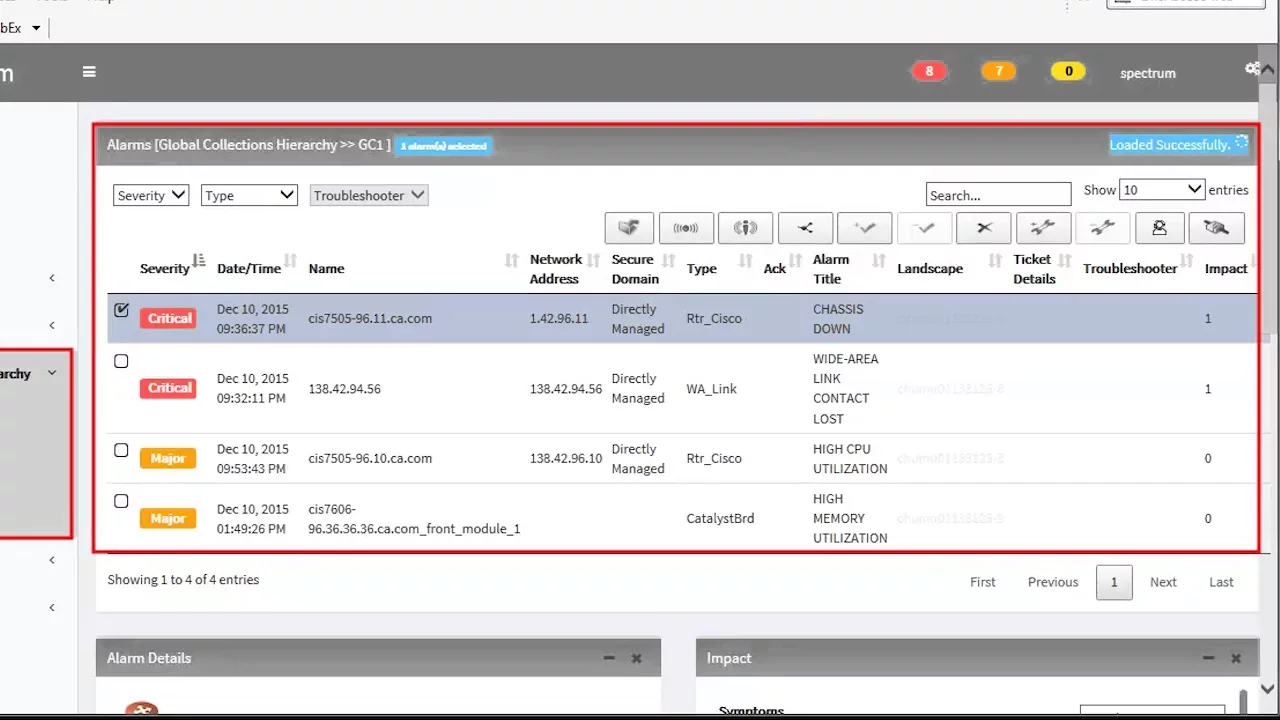
Task: Check the cis7505-96.10.ca.com alarm checkbox
Action: (121, 451)
